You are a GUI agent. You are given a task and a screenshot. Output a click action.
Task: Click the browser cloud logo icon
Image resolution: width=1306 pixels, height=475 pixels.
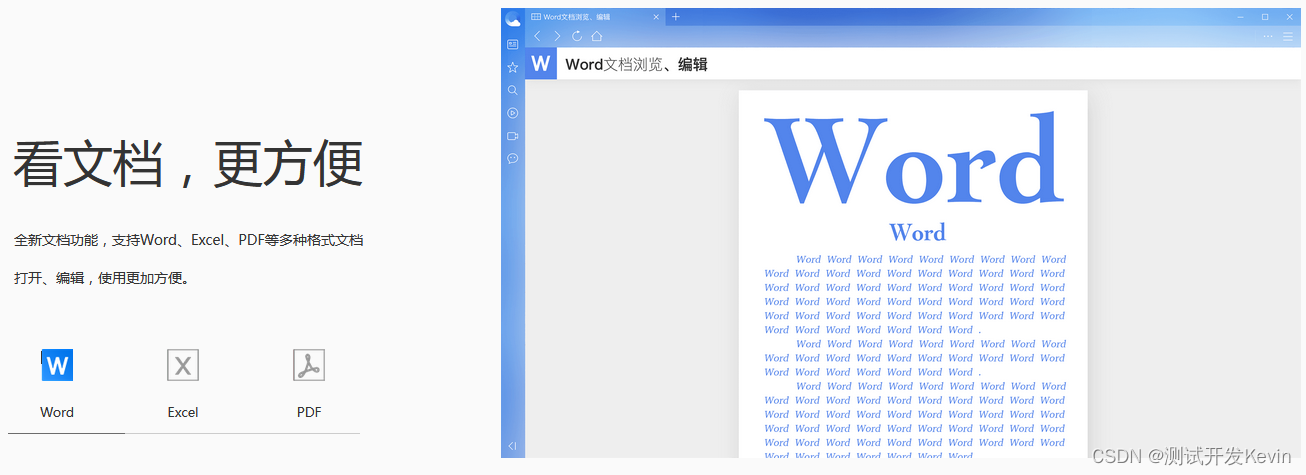(x=513, y=18)
